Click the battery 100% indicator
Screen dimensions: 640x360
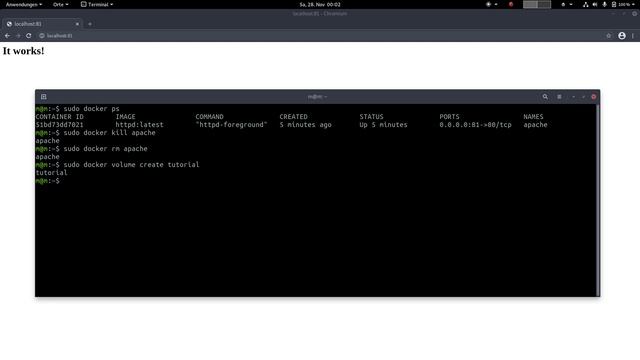620,4
